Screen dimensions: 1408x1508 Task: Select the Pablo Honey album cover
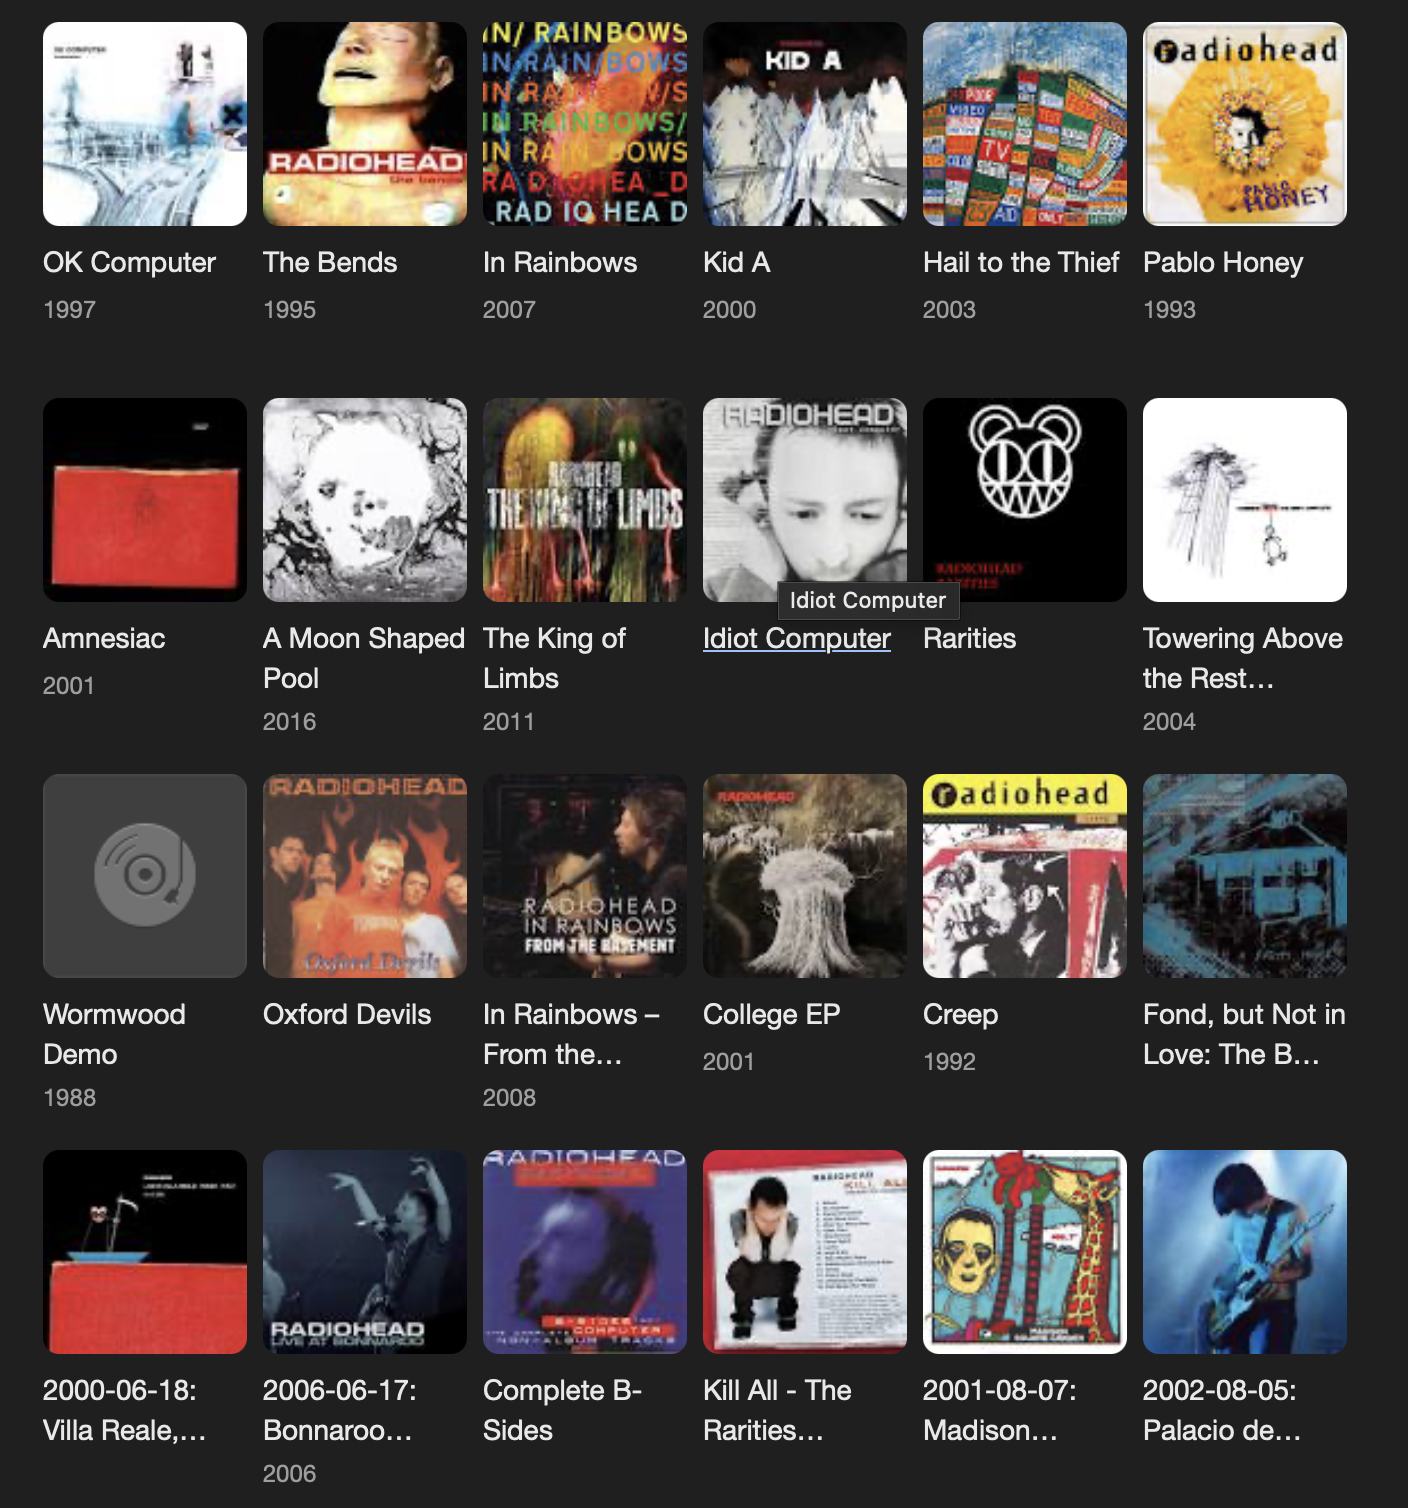coord(1245,124)
